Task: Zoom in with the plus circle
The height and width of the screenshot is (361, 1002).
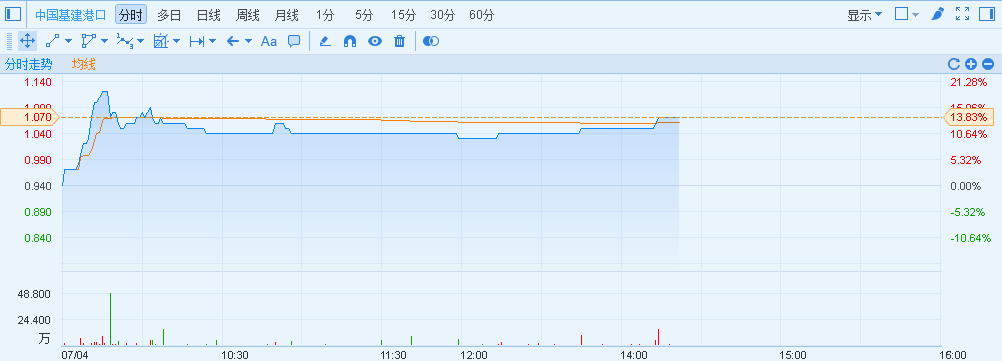Action: click(x=971, y=64)
